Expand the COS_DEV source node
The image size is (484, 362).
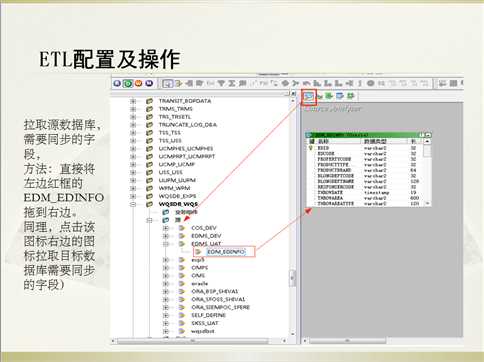(166, 228)
